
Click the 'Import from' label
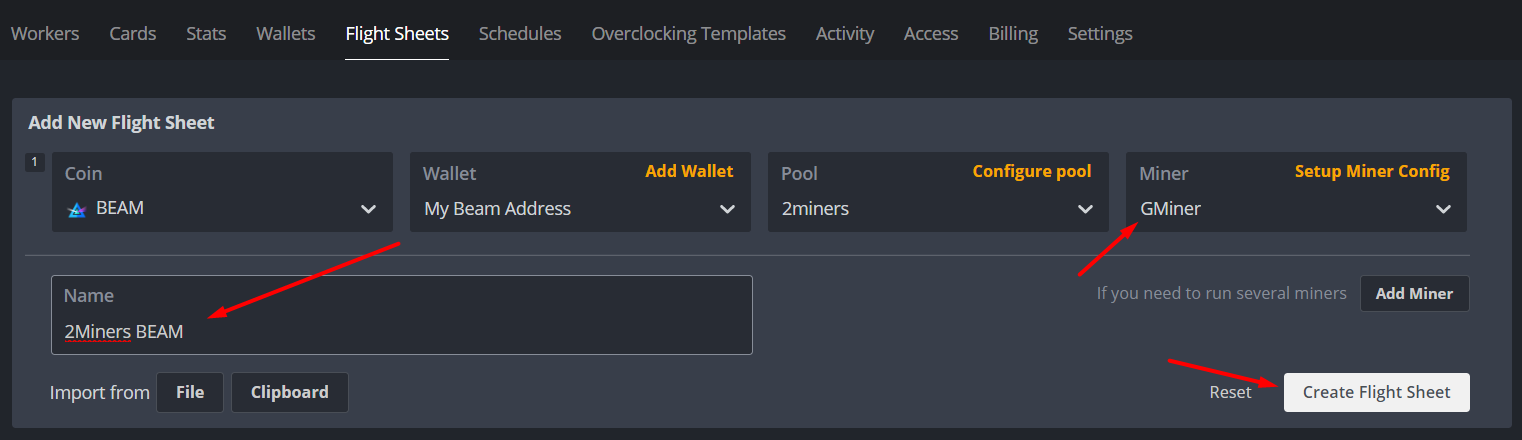[x=100, y=392]
